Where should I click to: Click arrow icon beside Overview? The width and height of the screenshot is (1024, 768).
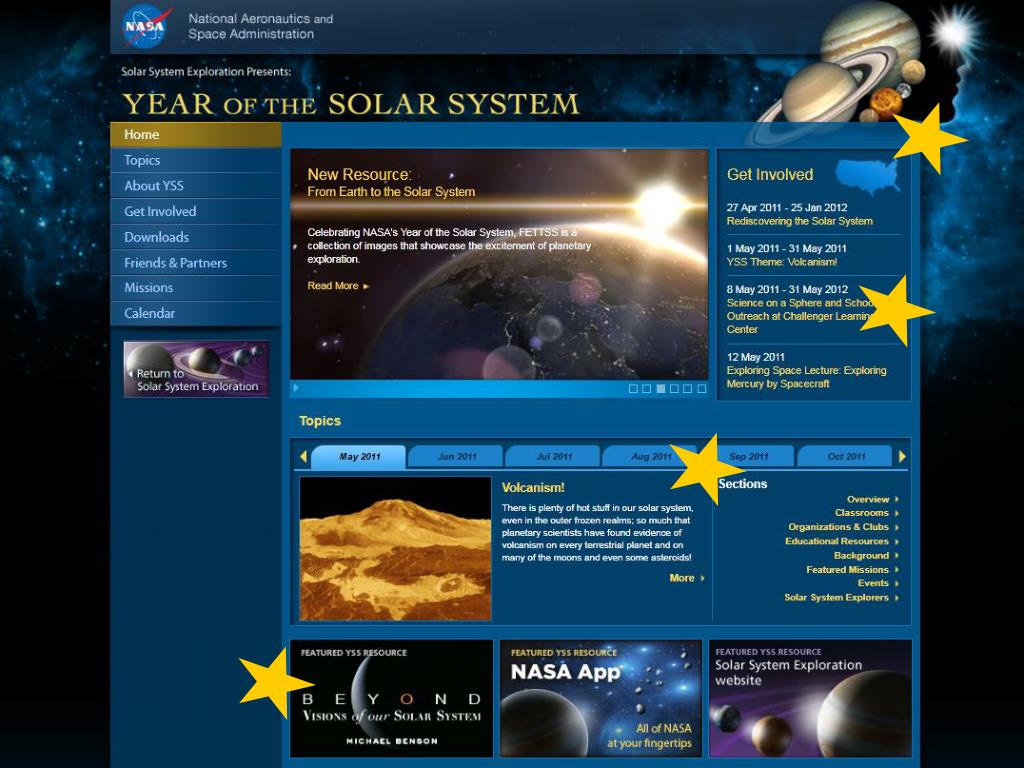pyautogui.click(x=897, y=500)
